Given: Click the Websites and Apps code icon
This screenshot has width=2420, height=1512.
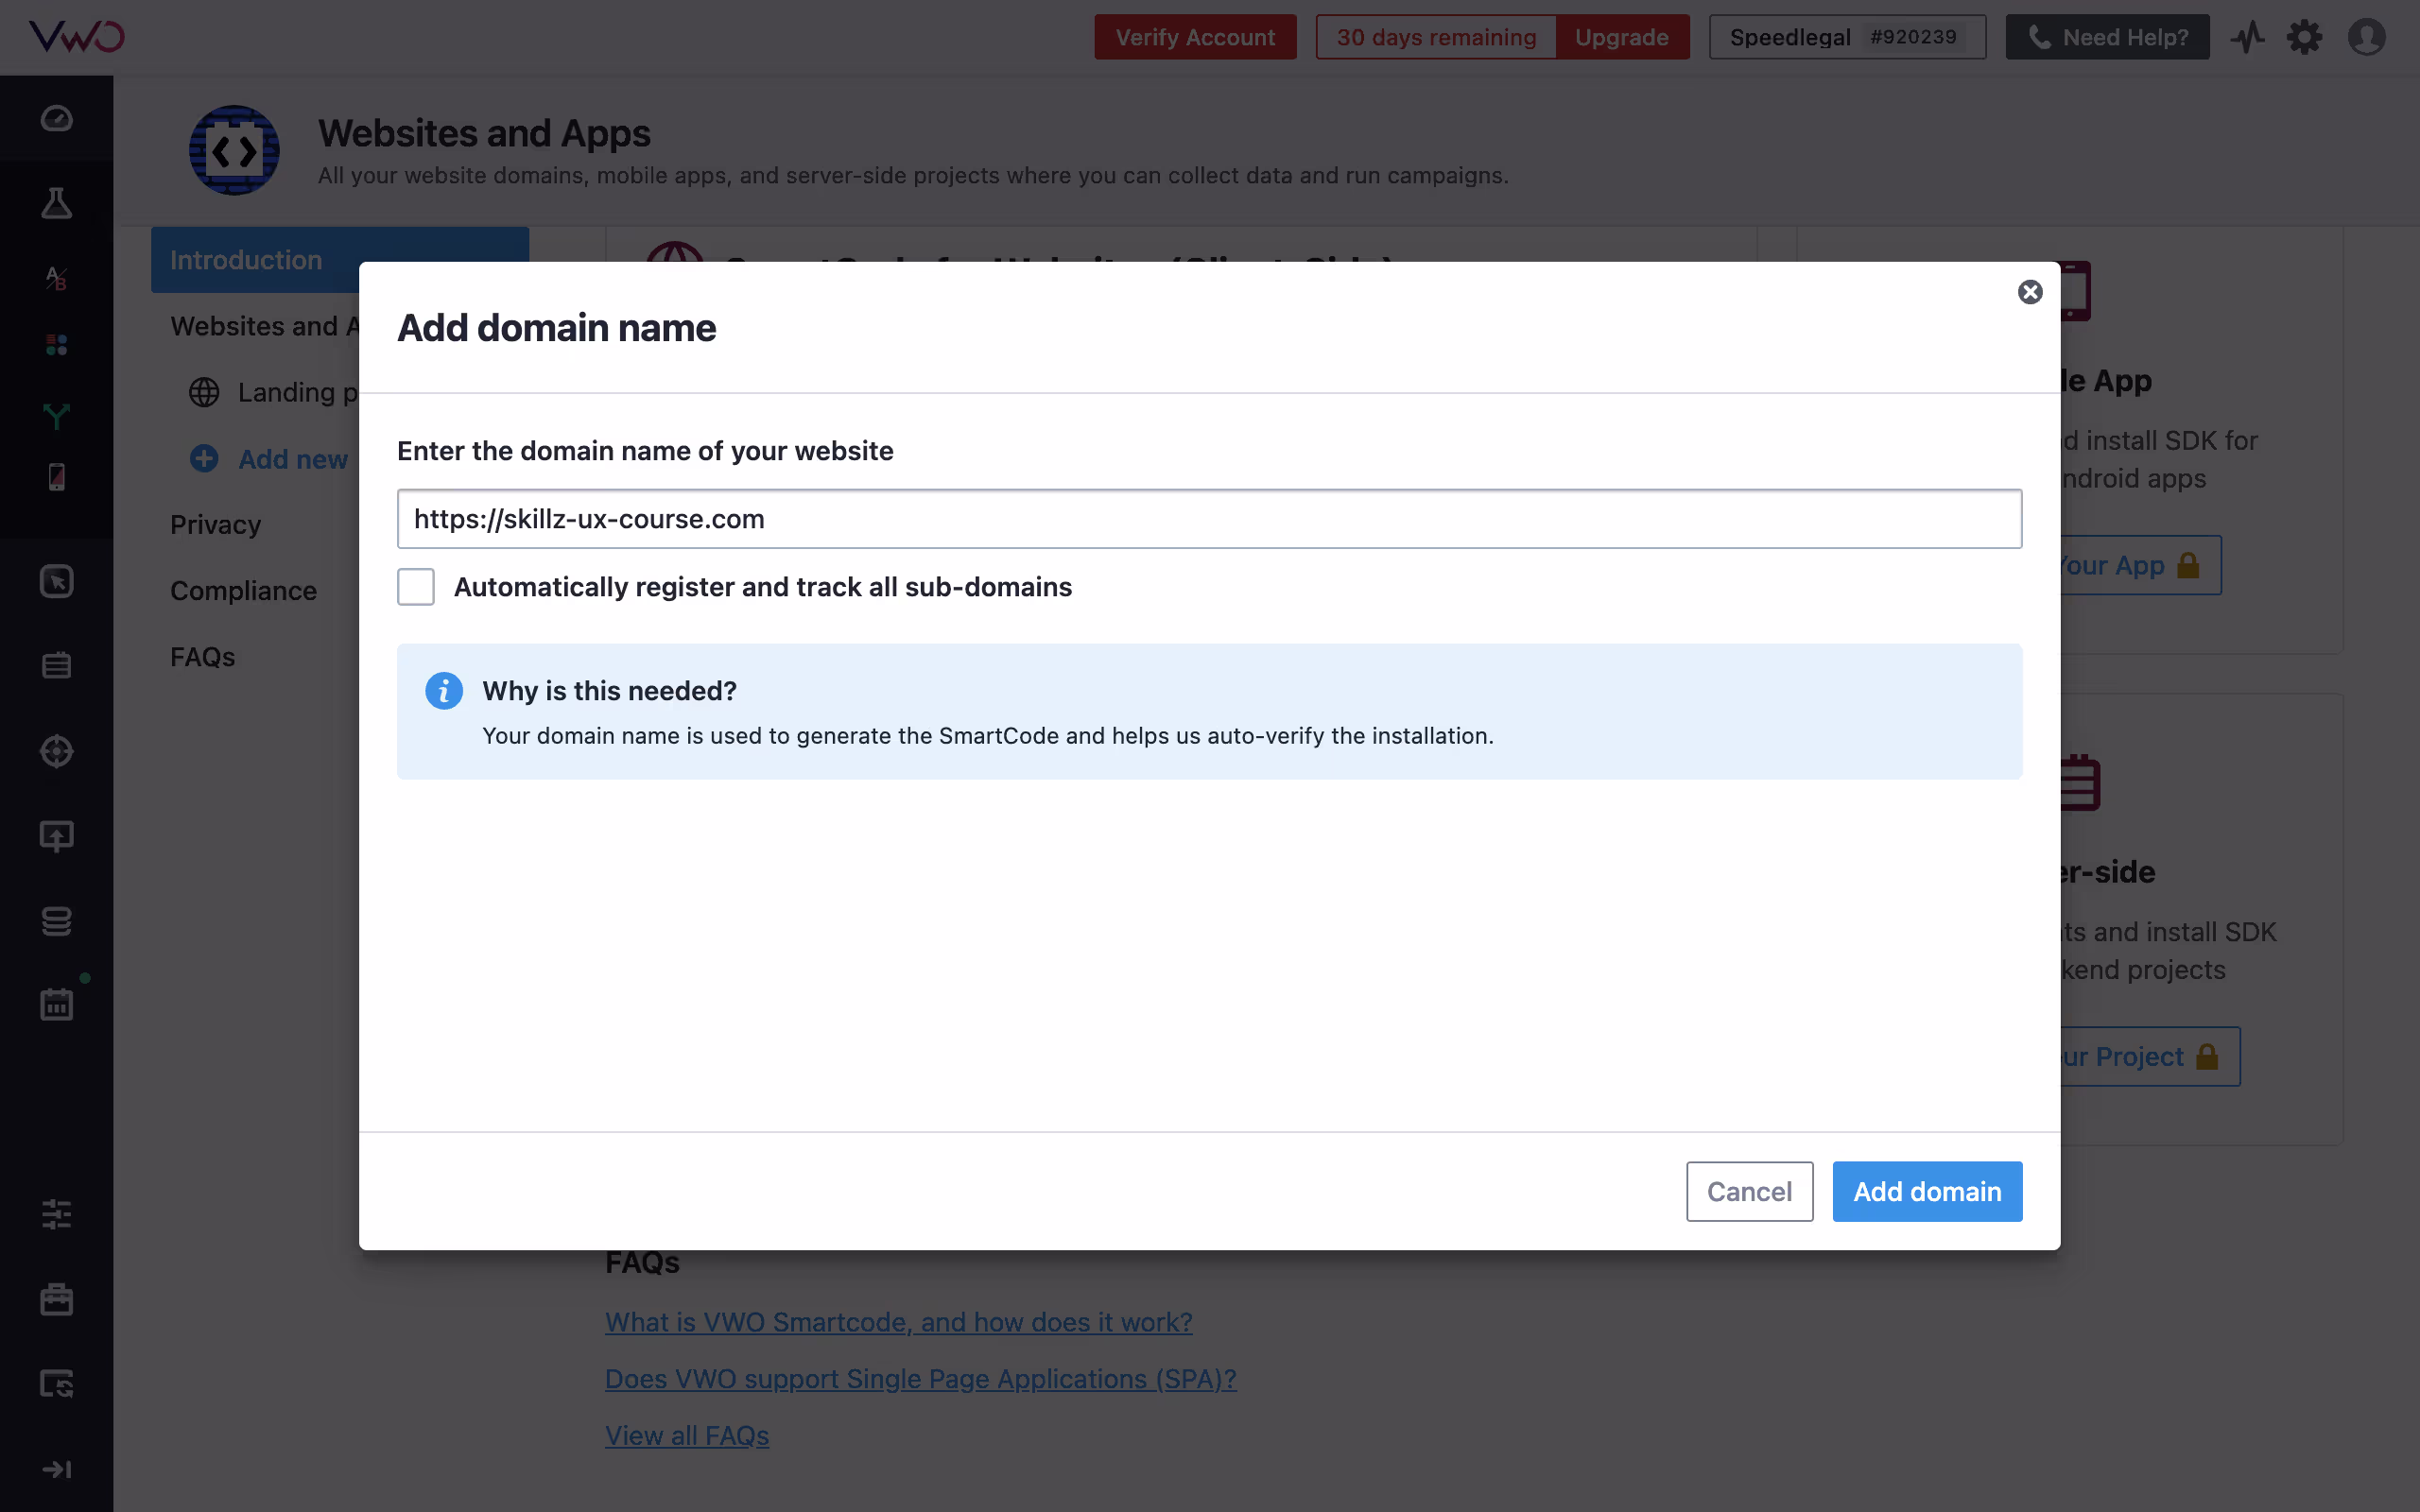Looking at the screenshot, I should 234,150.
